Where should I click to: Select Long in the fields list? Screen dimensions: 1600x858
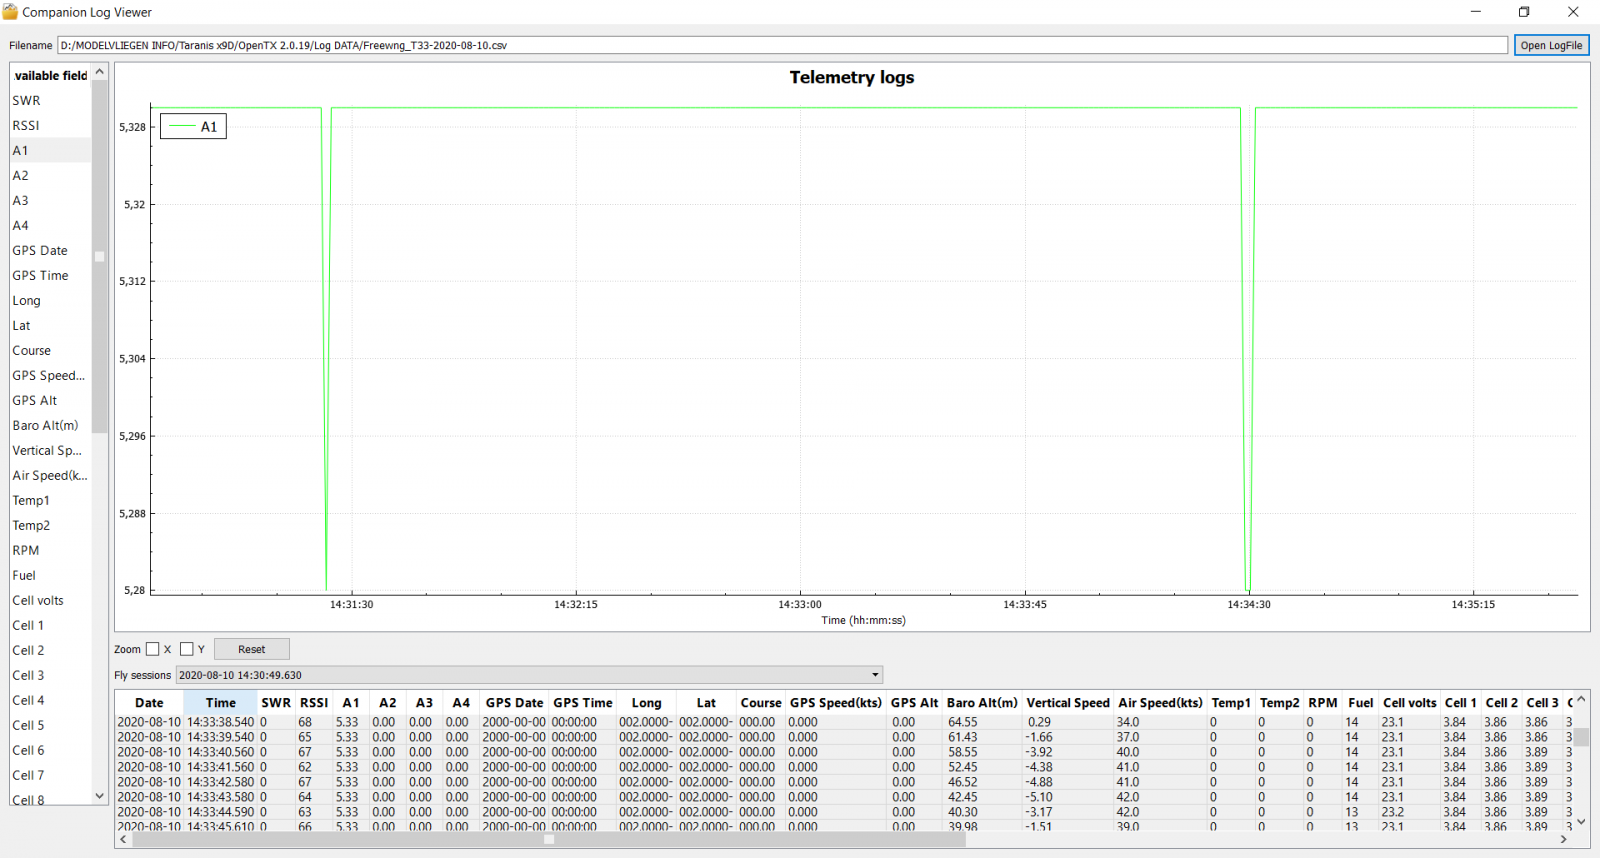[50, 300]
